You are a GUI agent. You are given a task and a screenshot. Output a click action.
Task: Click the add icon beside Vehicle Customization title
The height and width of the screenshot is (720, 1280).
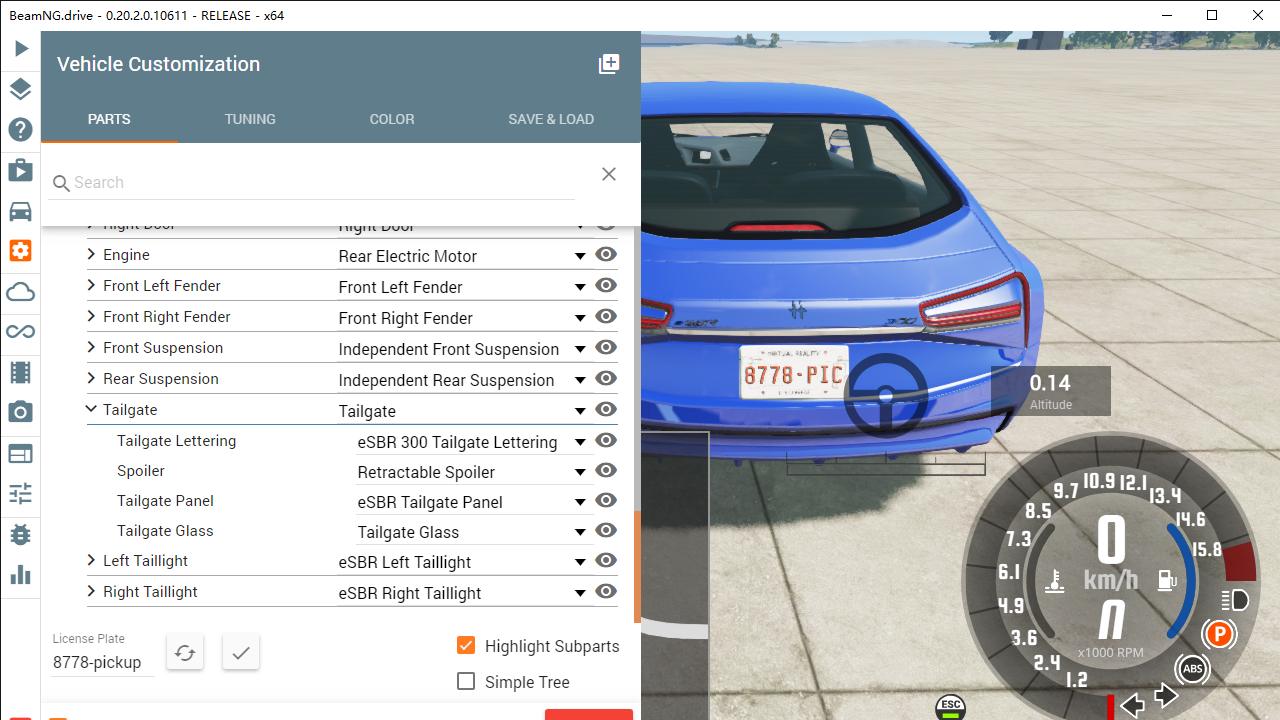(x=609, y=64)
